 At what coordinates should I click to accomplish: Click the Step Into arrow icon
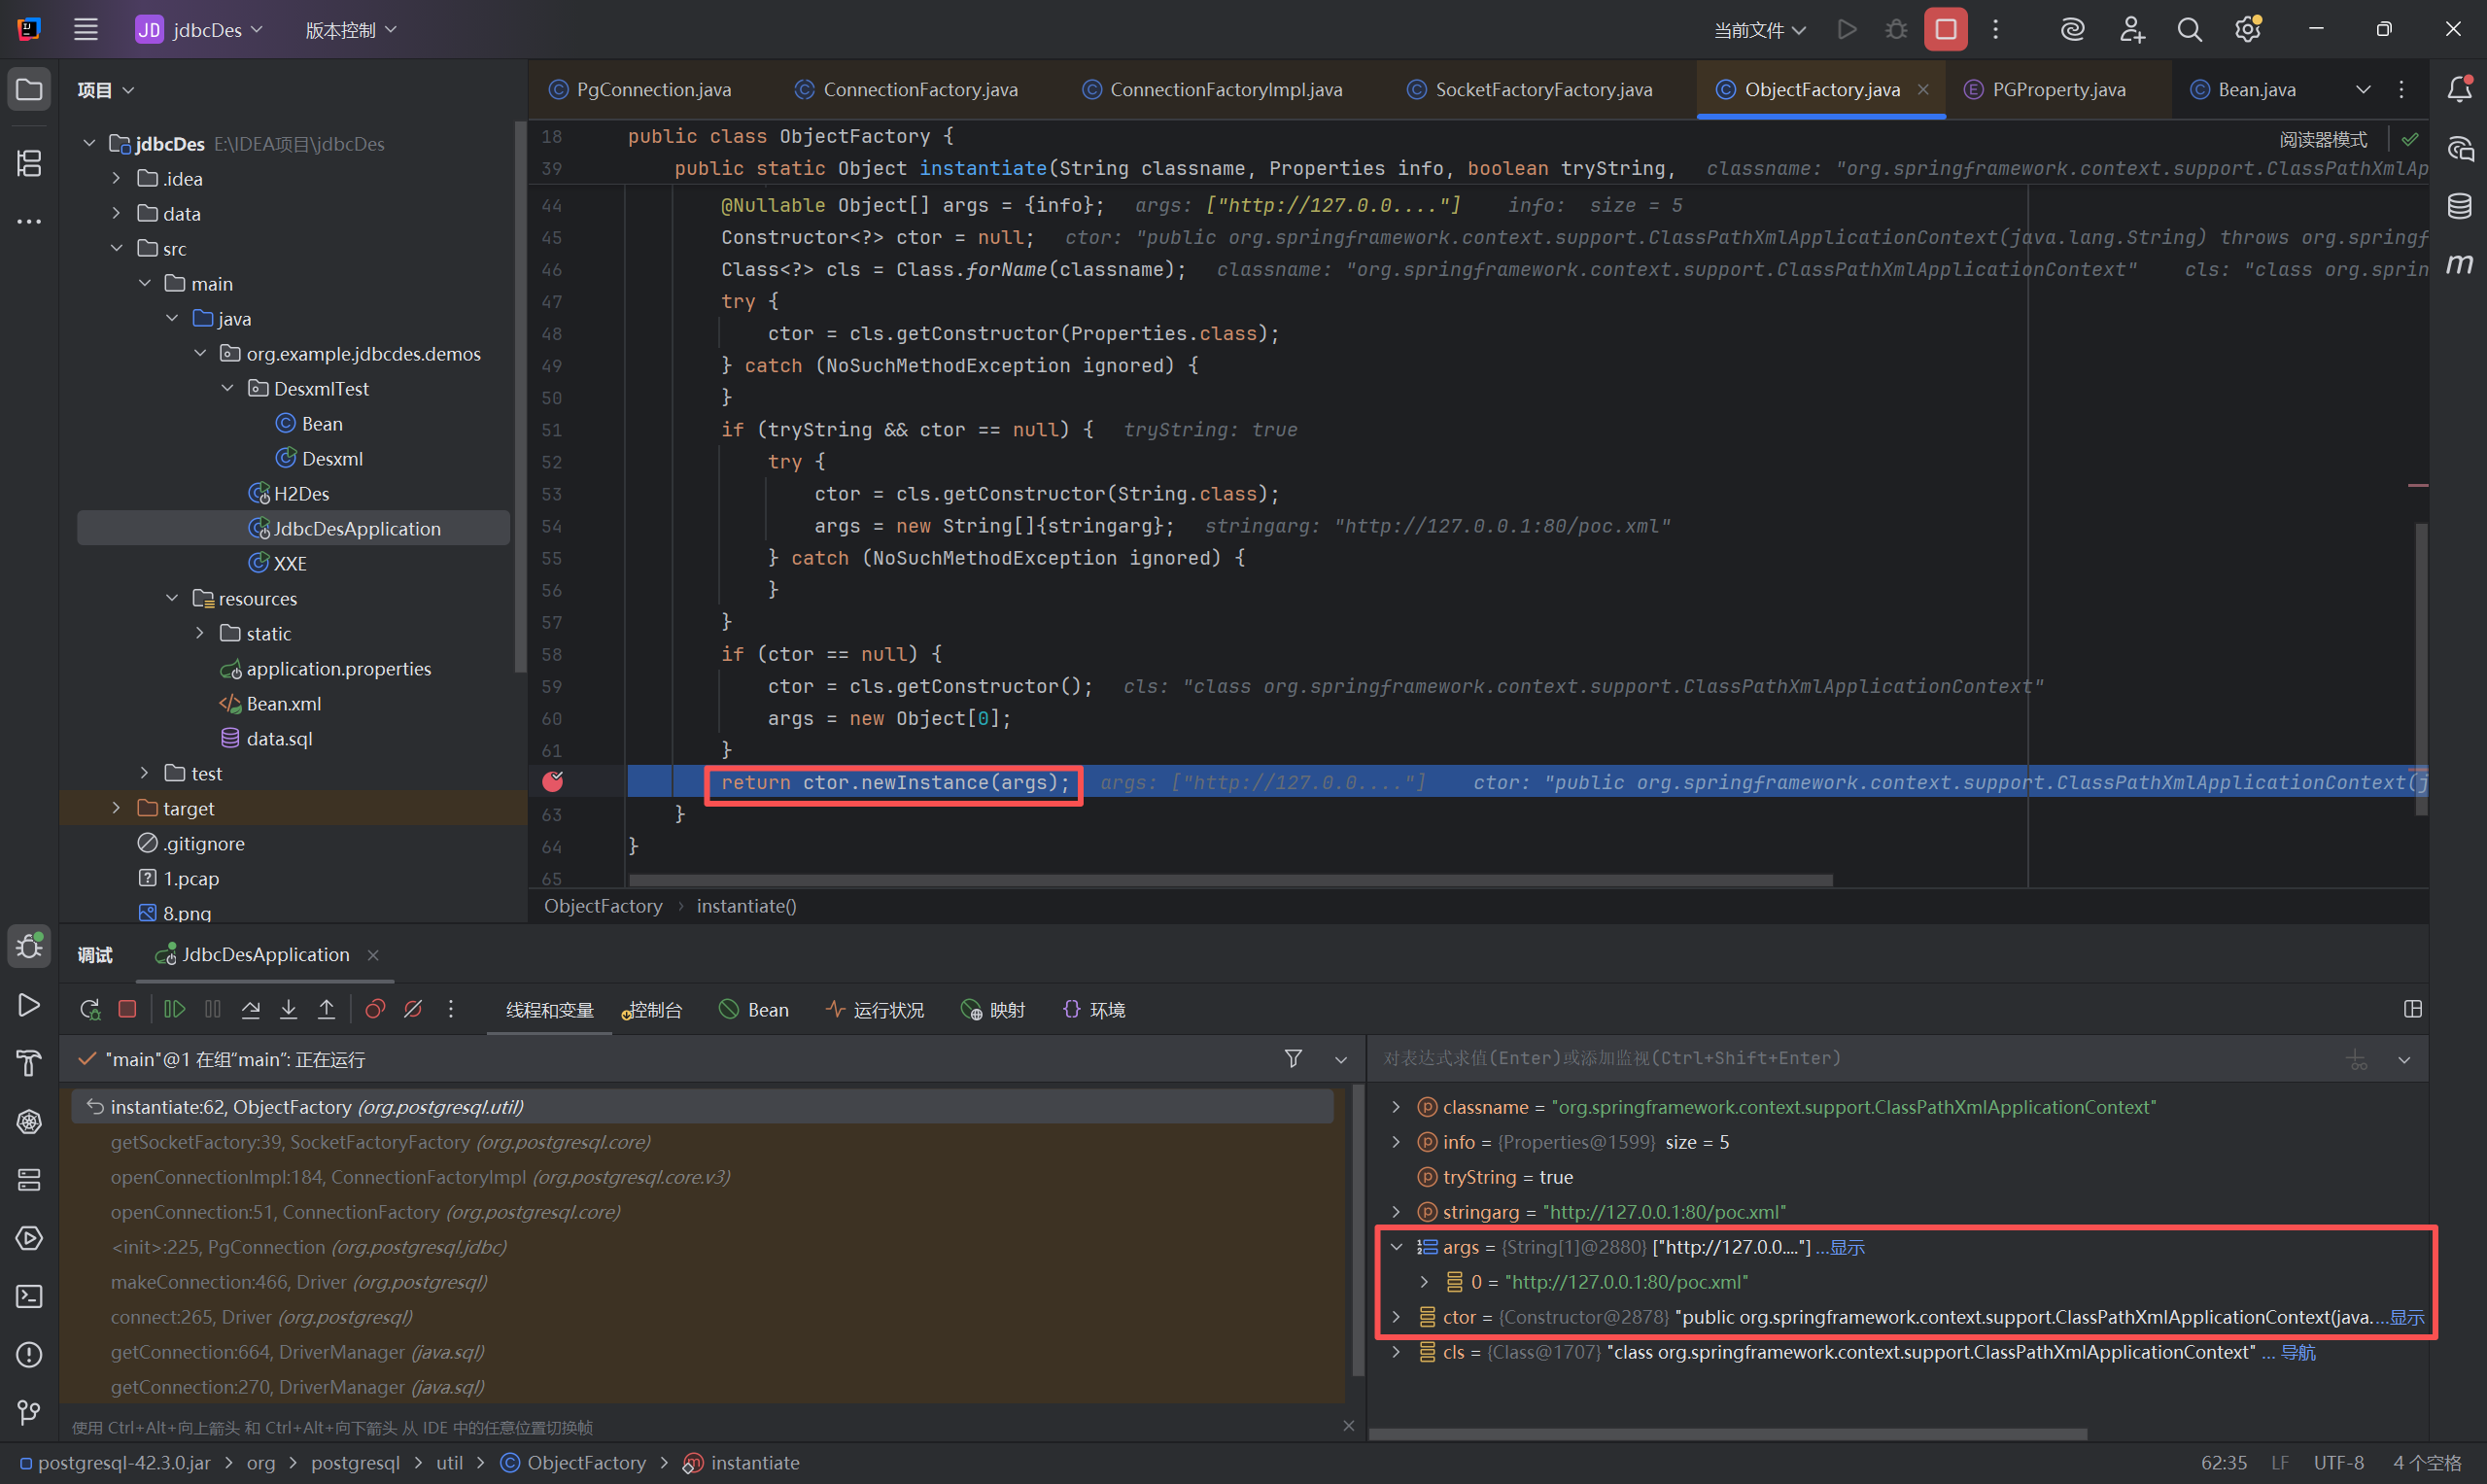[288, 1009]
